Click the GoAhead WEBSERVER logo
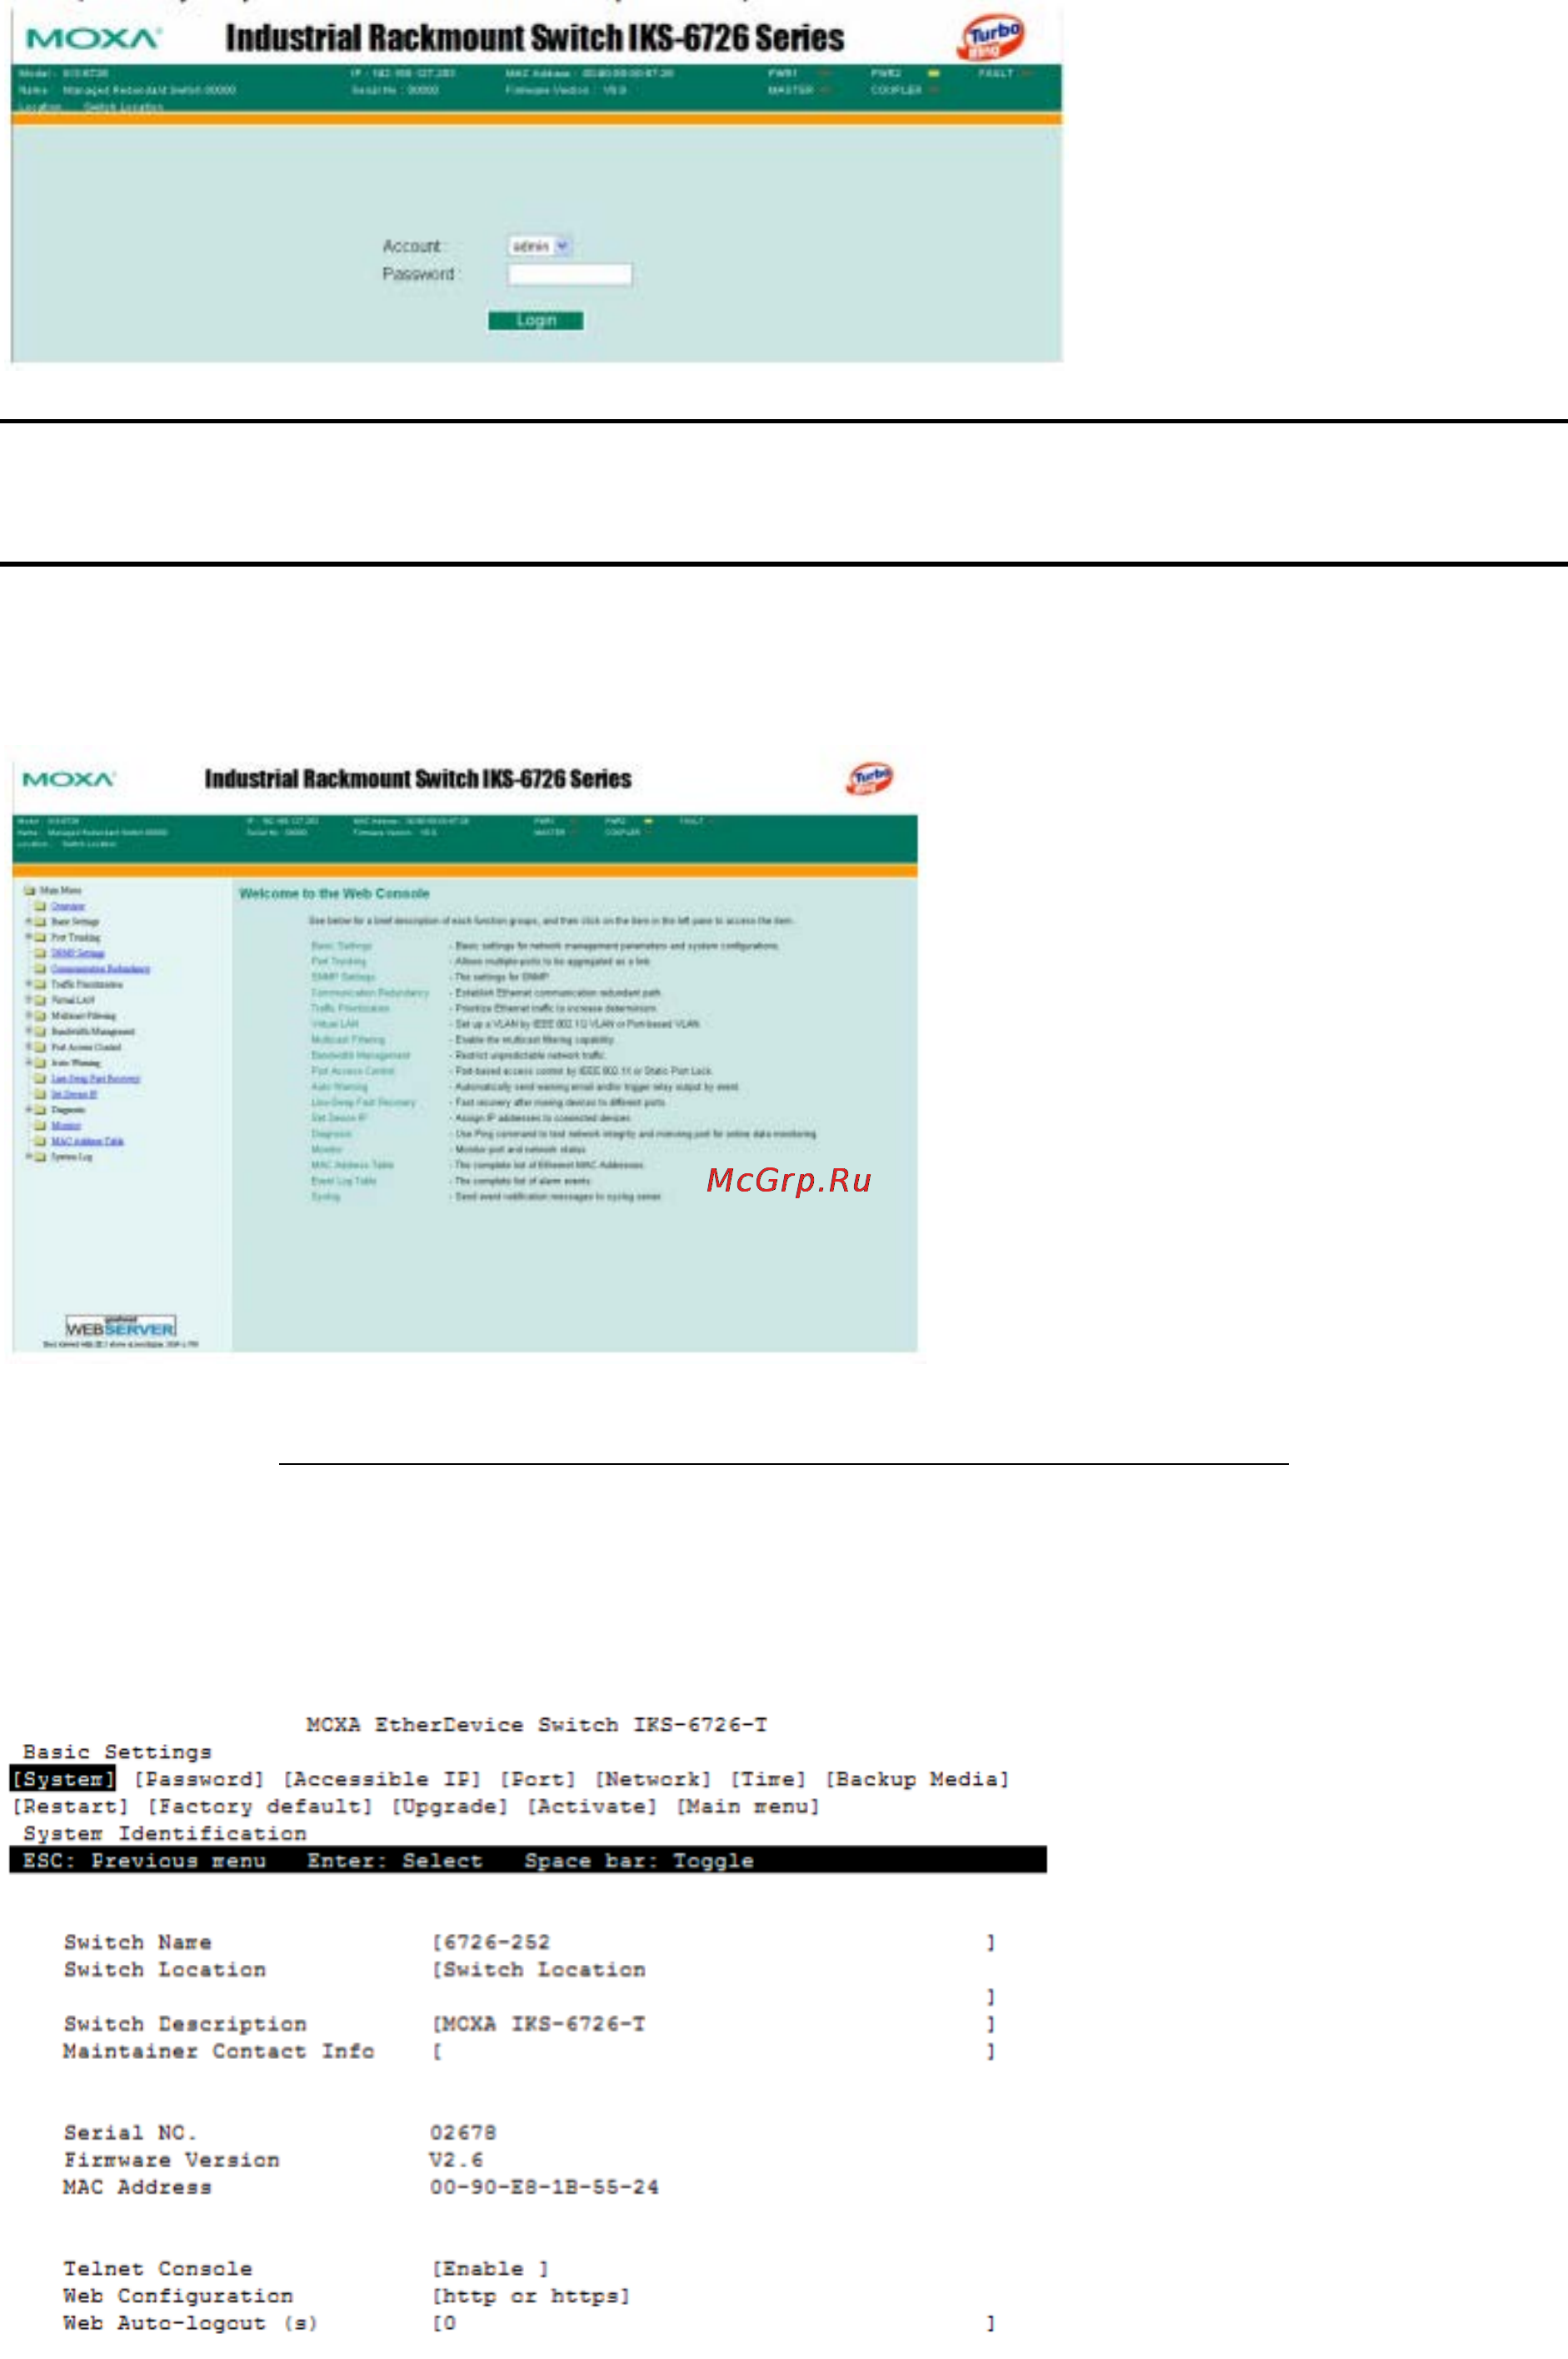The height and width of the screenshot is (2359, 1568). pos(121,1326)
